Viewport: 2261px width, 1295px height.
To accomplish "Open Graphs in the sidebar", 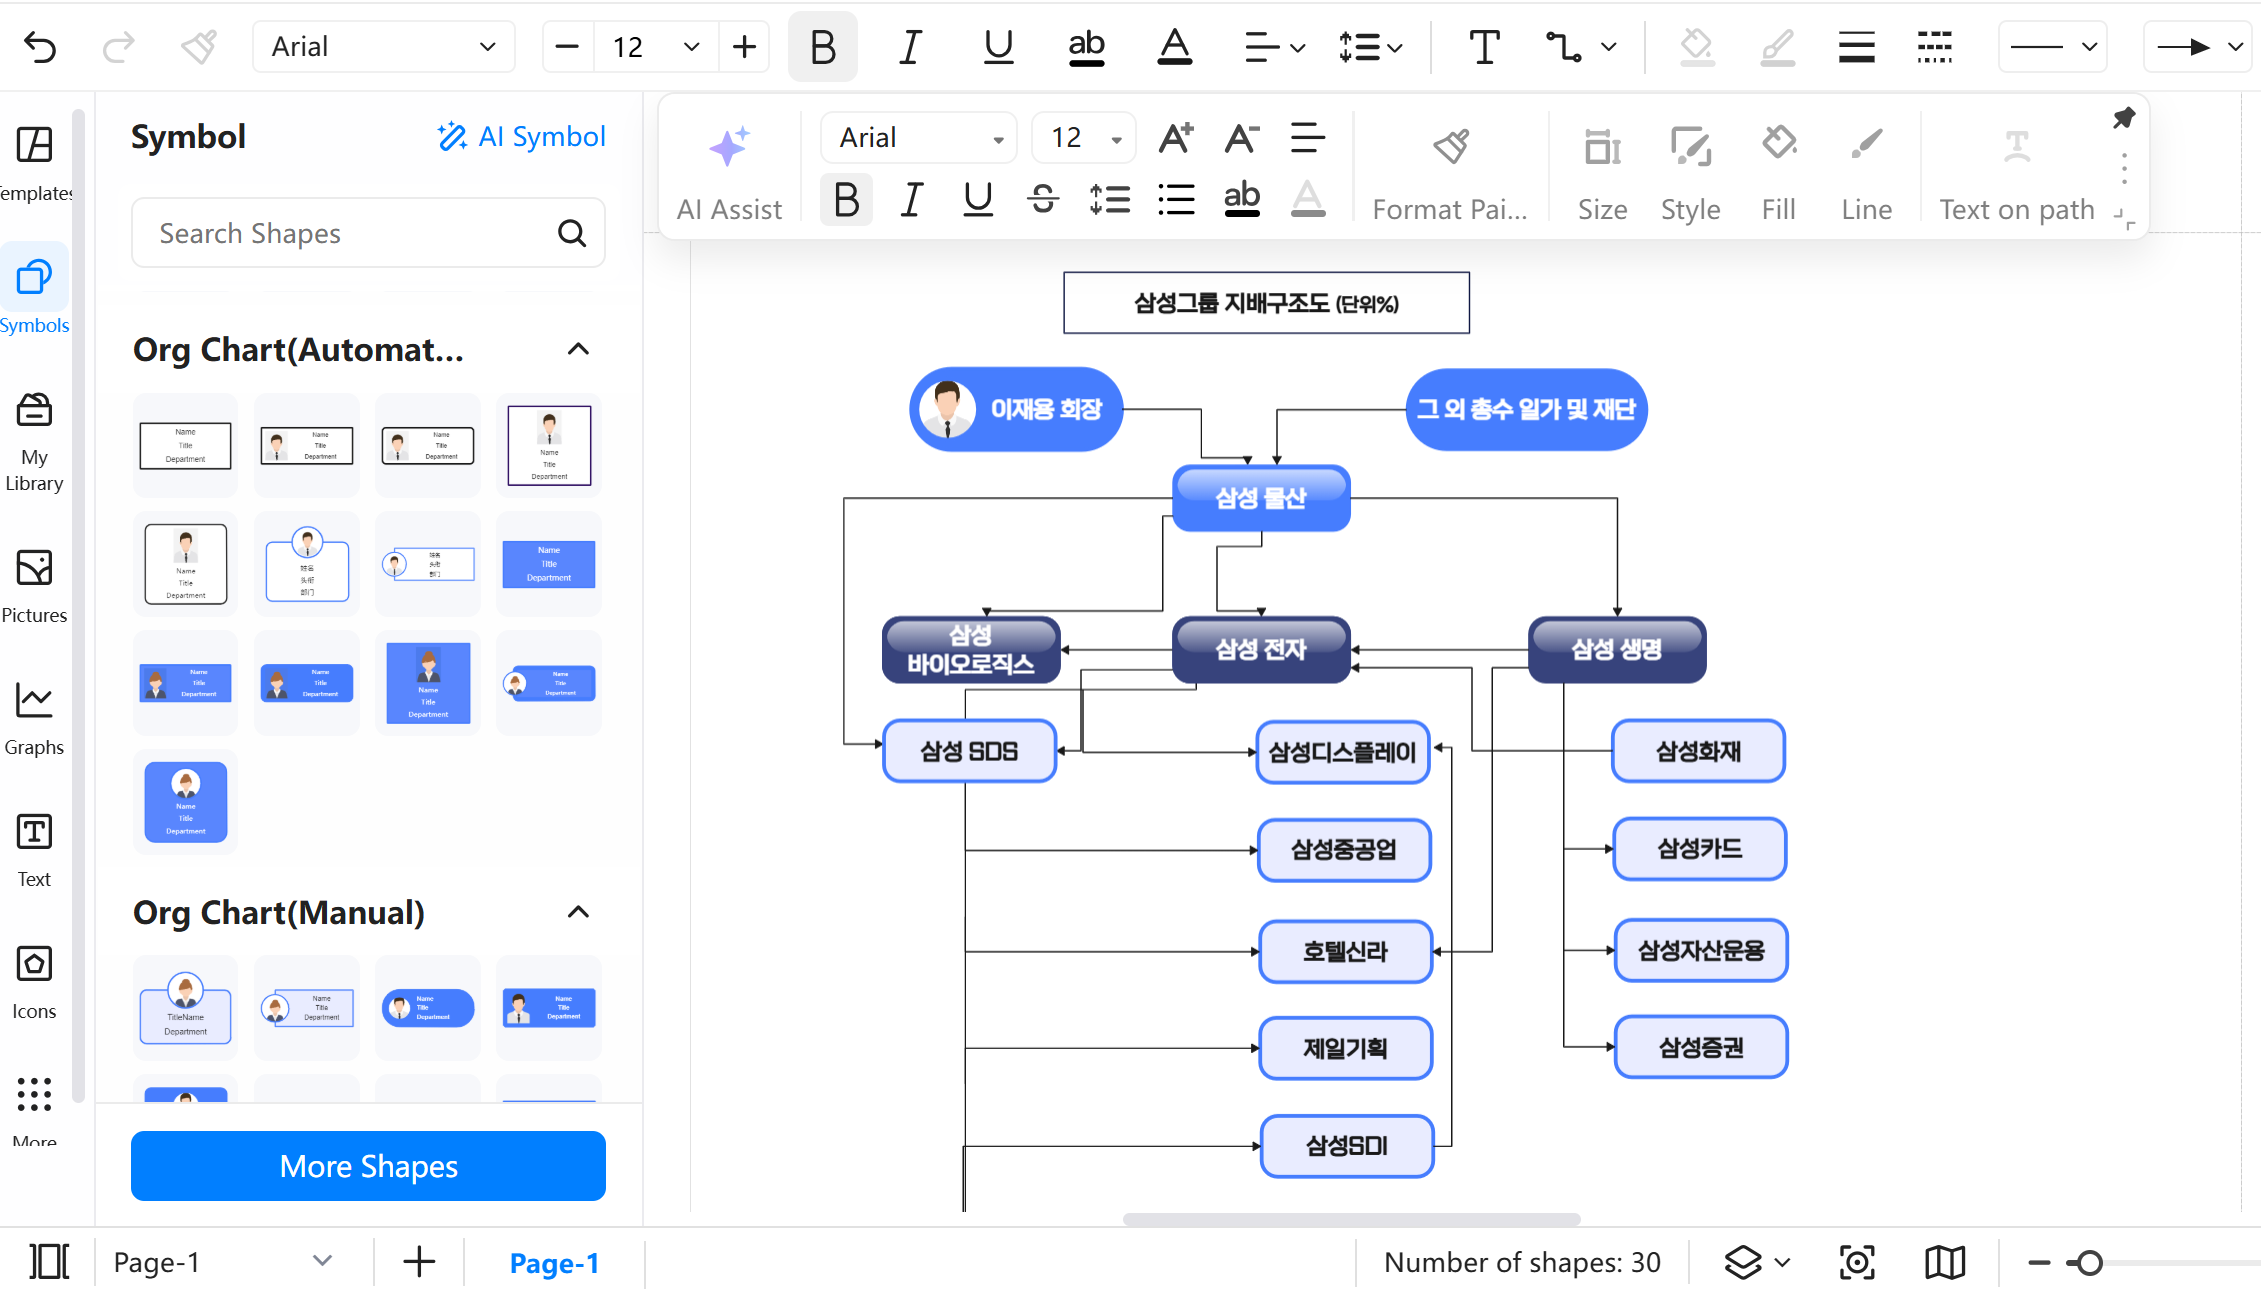I will pyautogui.click(x=34, y=719).
